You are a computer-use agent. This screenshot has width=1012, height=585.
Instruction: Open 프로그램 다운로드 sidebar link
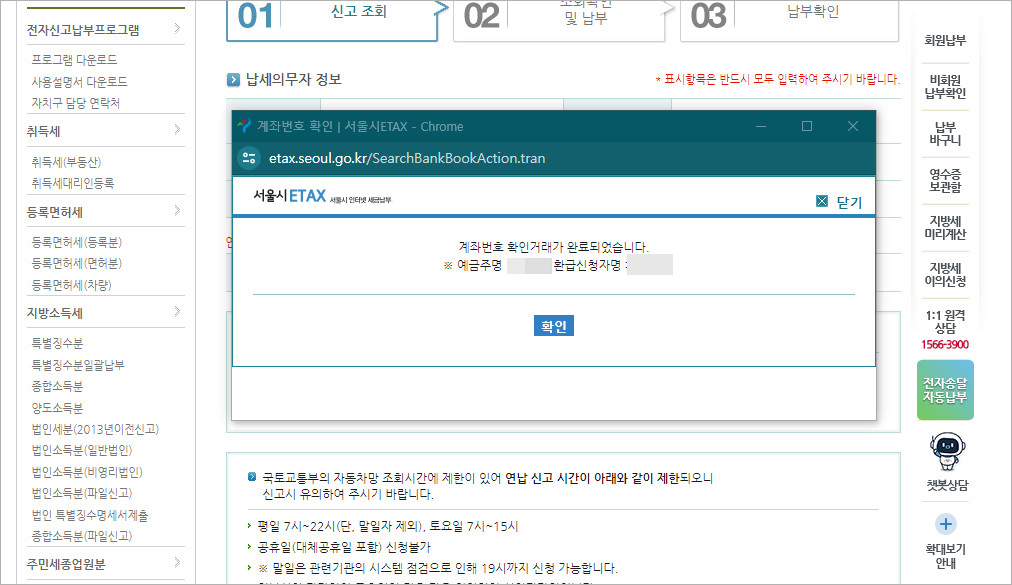tap(74, 60)
